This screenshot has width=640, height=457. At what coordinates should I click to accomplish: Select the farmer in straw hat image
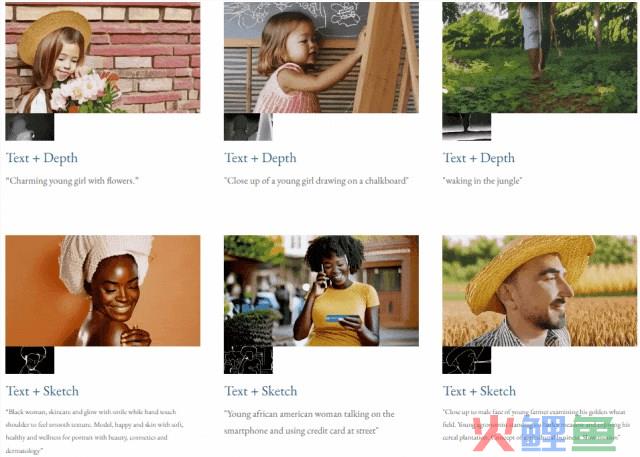tap(539, 291)
